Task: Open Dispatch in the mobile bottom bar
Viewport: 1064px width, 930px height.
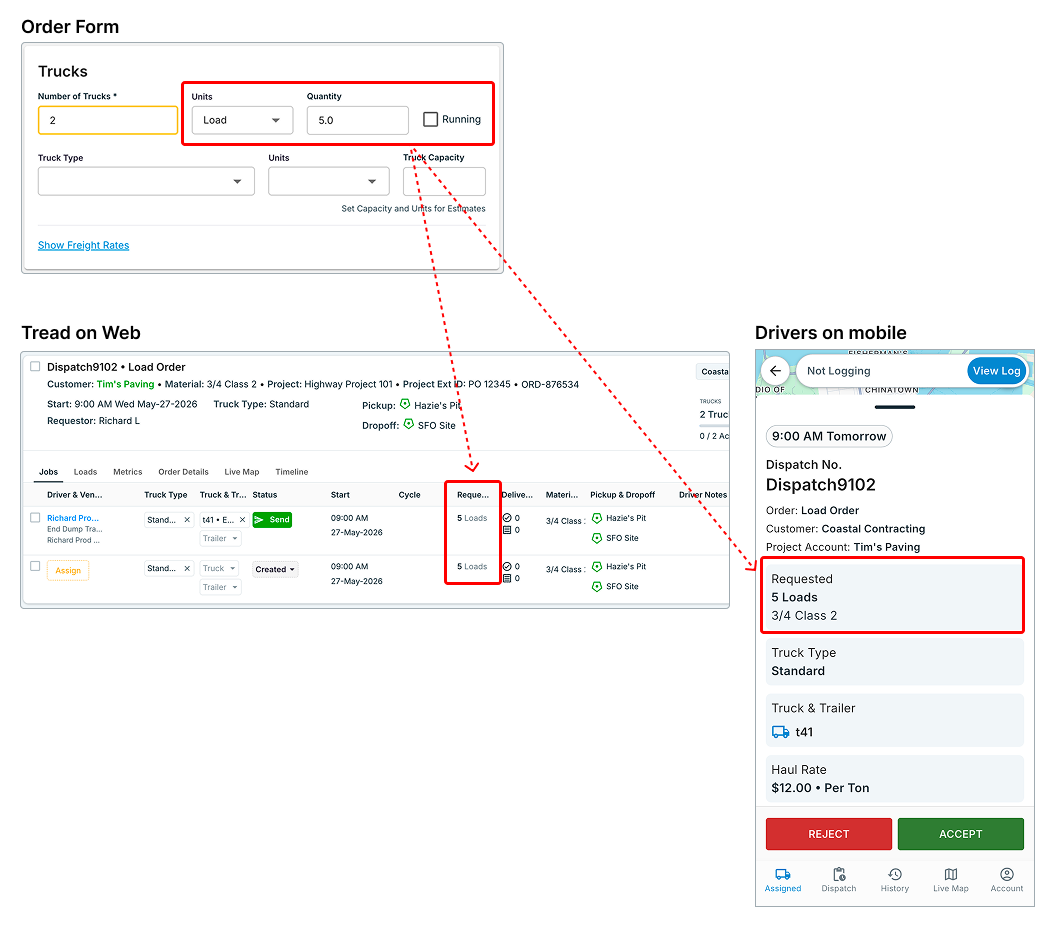Action: [839, 880]
